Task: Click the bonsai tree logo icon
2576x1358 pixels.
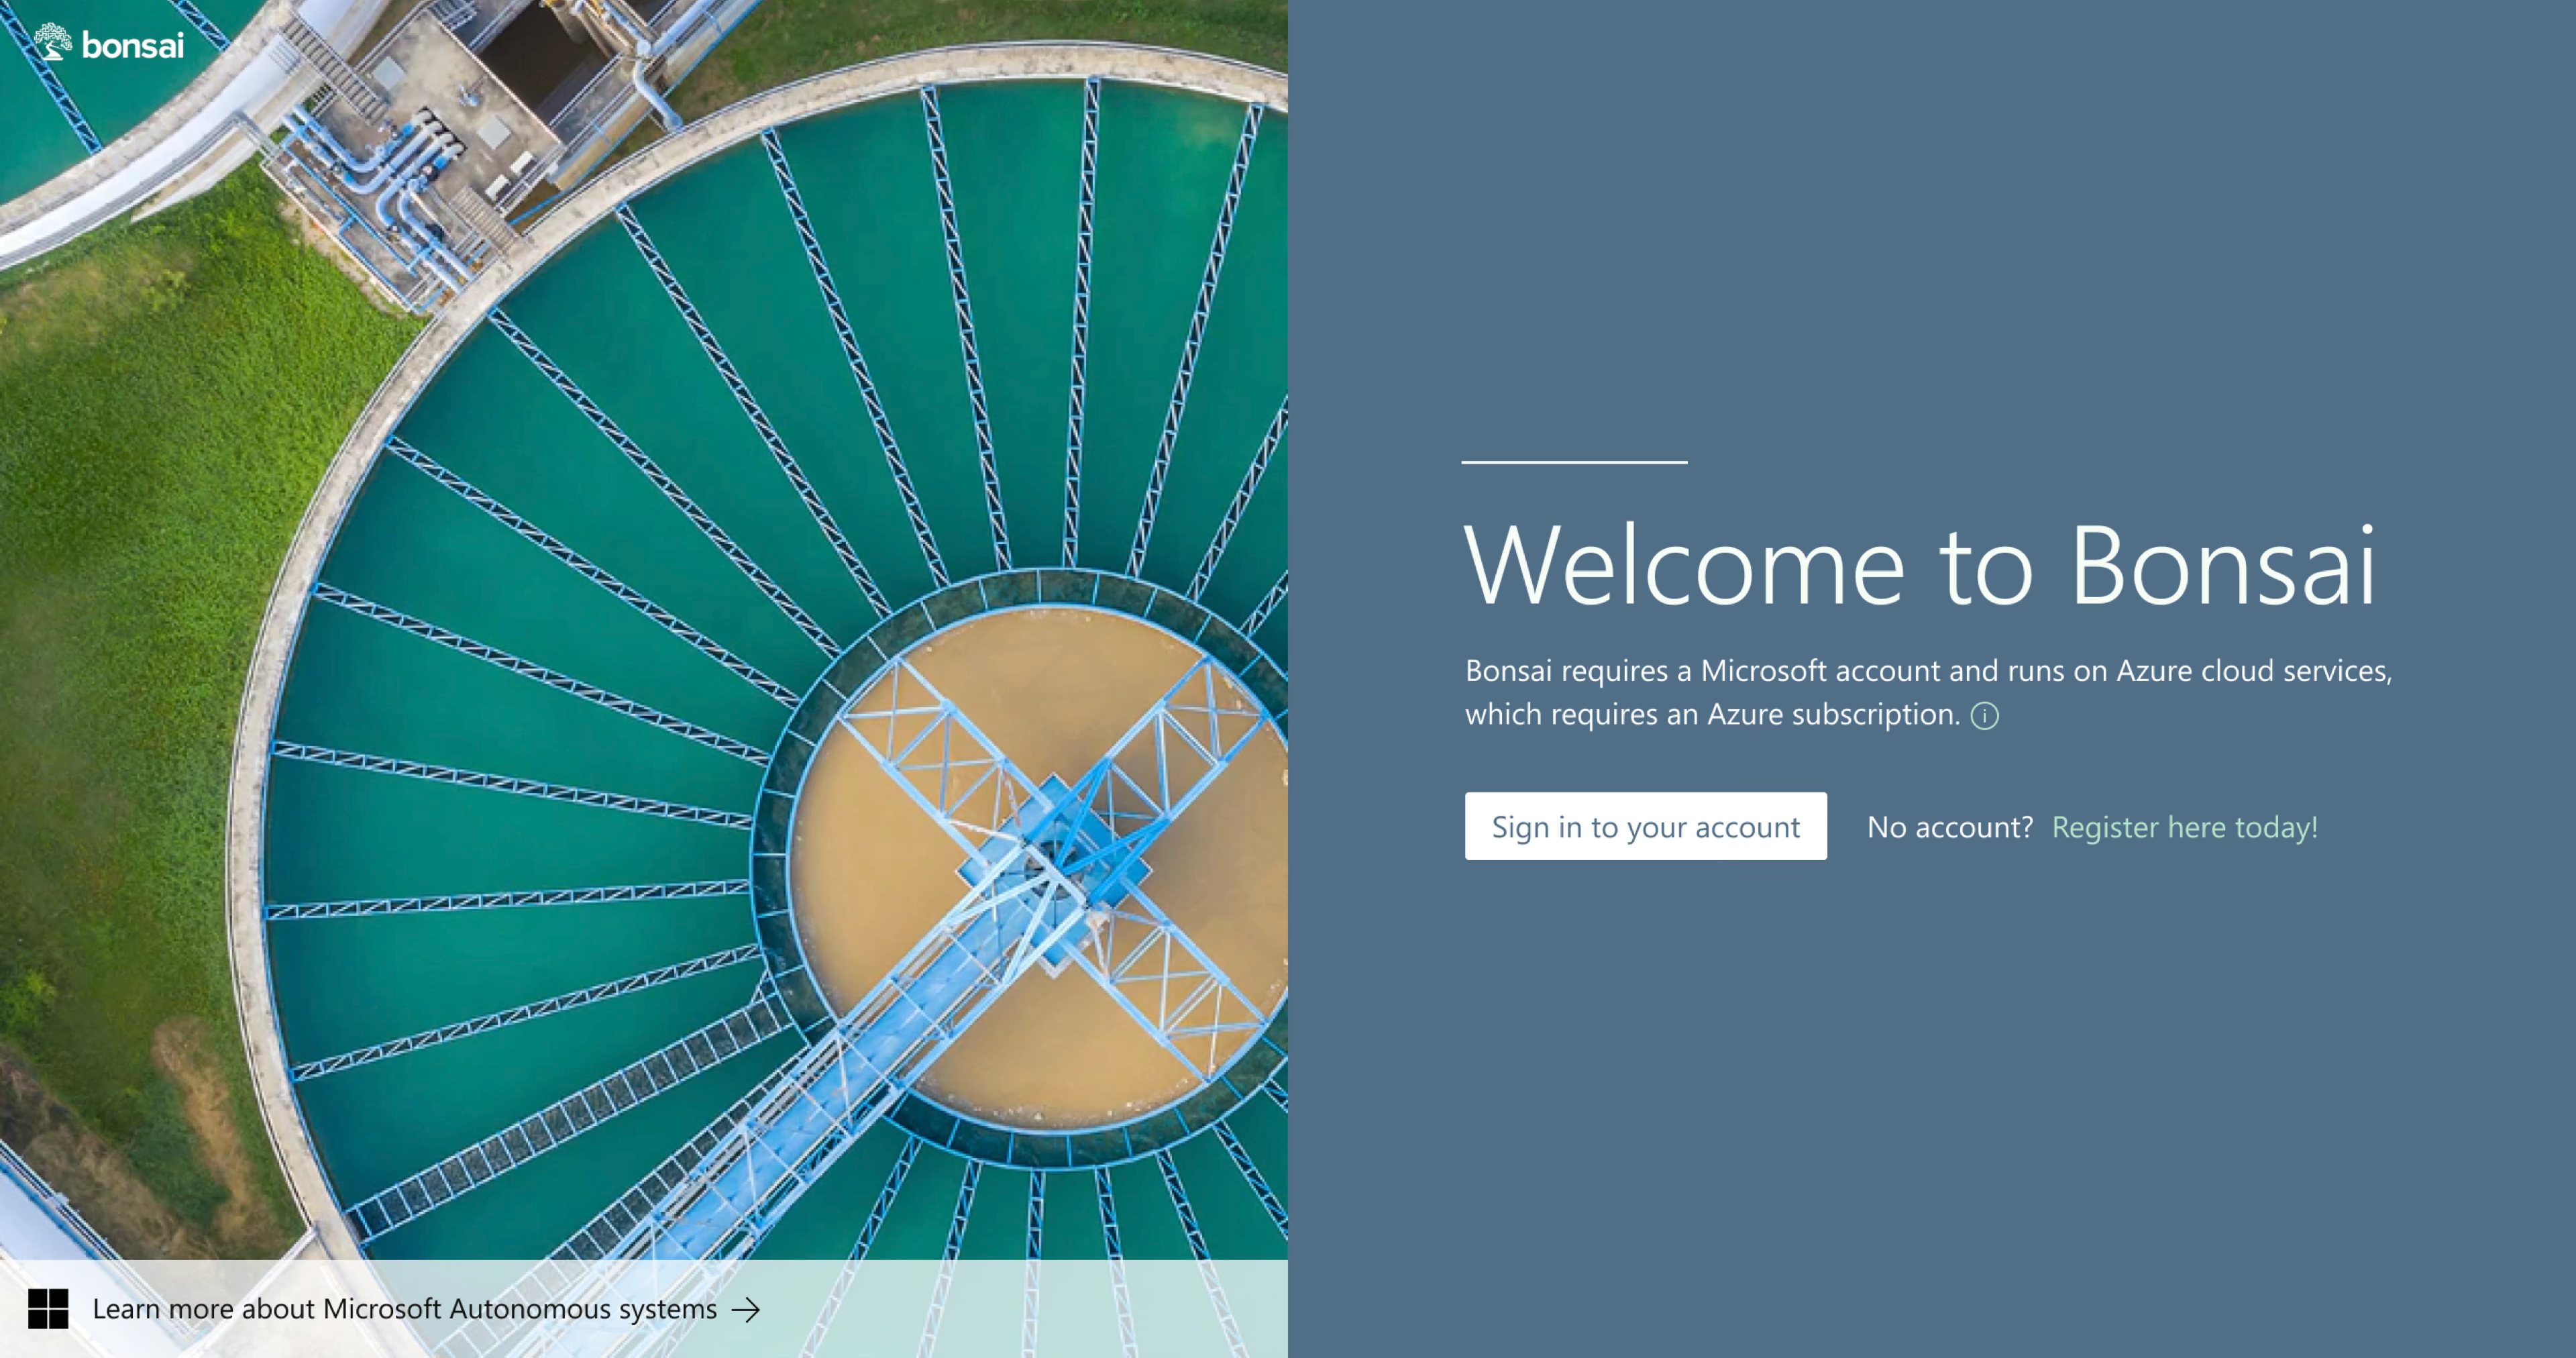Action: 52,42
